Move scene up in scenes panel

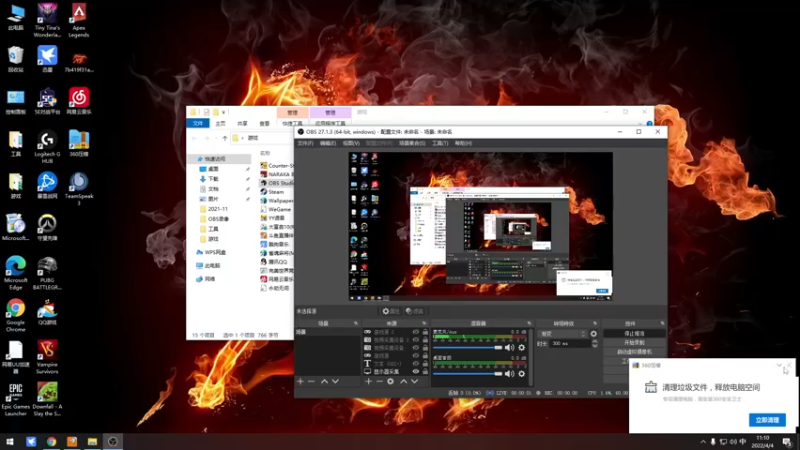pyautogui.click(x=324, y=381)
